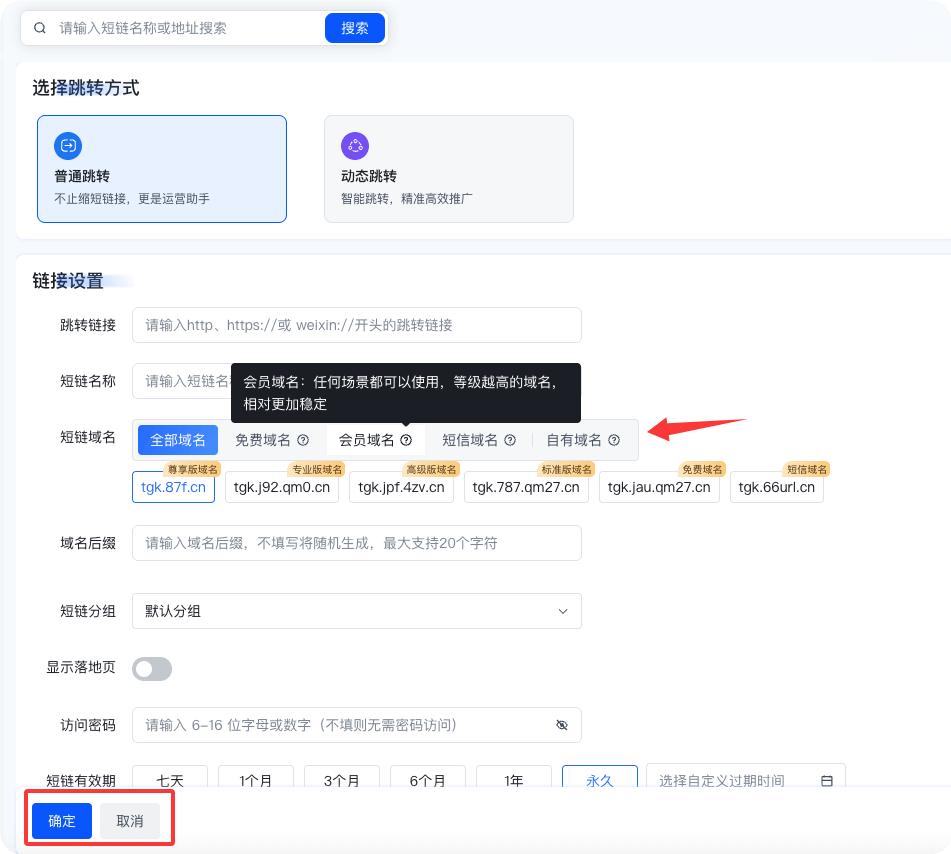Switch to the 短信域名 tab
The width and height of the screenshot is (951, 854).
pos(470,440)
